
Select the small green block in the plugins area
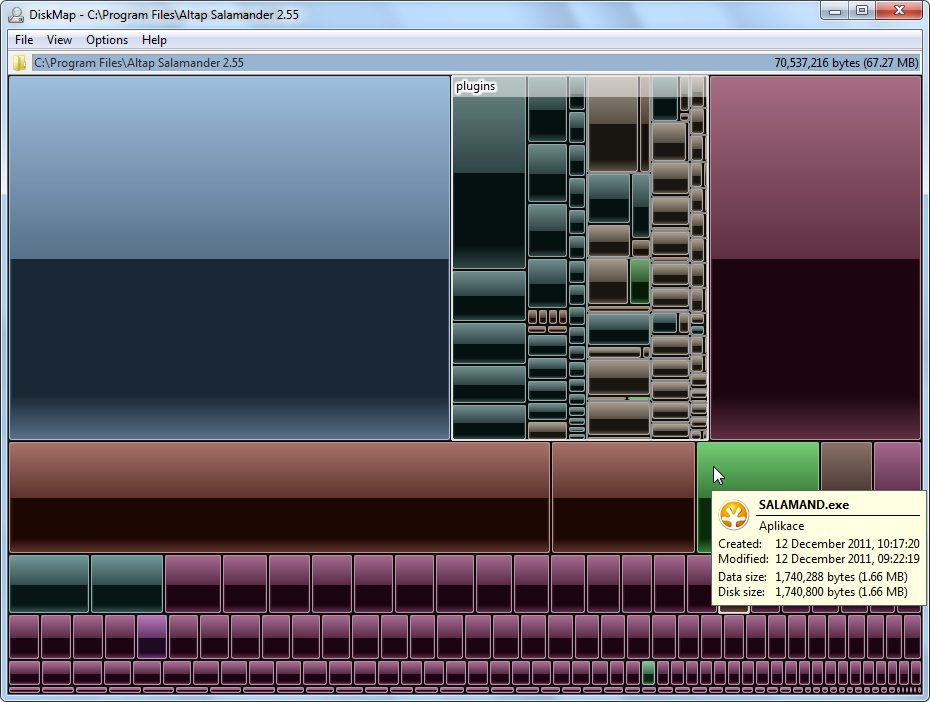click(x=639, y=281)
